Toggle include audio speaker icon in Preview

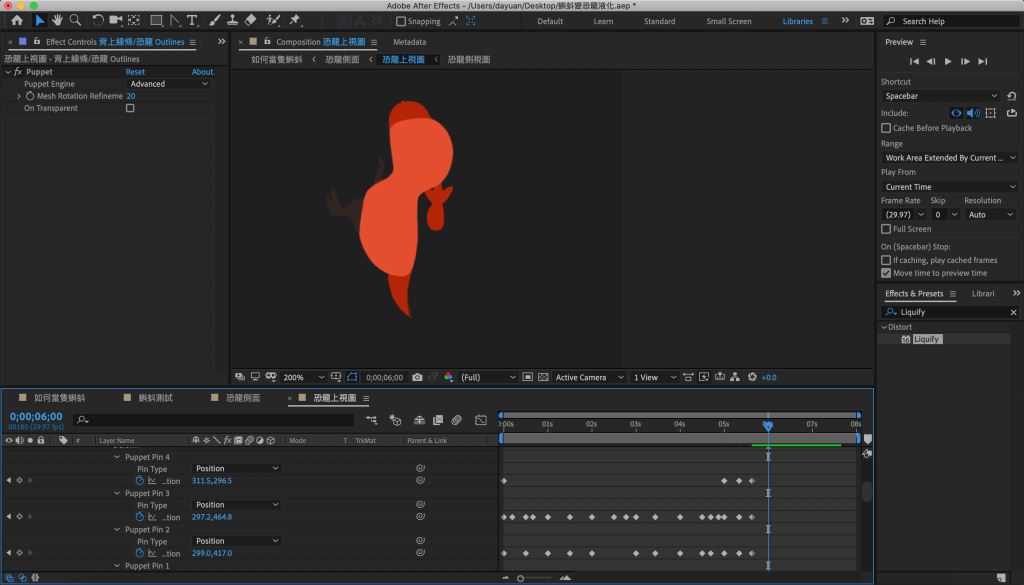coord(973,113)
